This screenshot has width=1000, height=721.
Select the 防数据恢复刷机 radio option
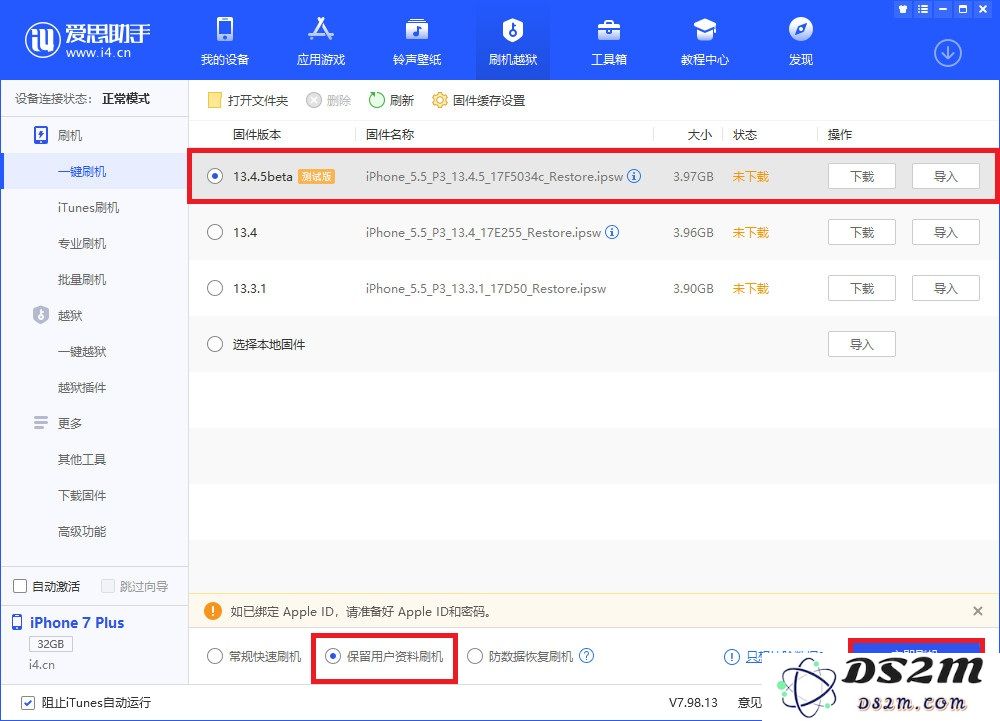coord(474,656)
